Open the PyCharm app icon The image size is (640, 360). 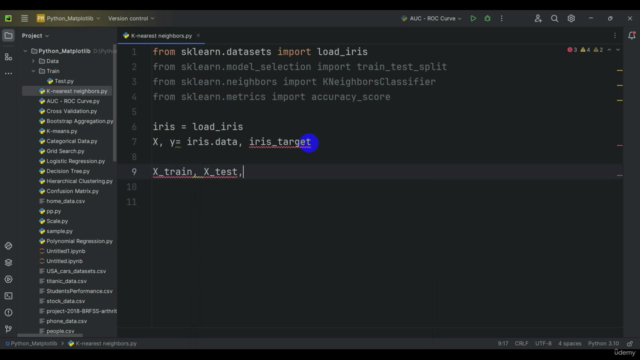8,18
